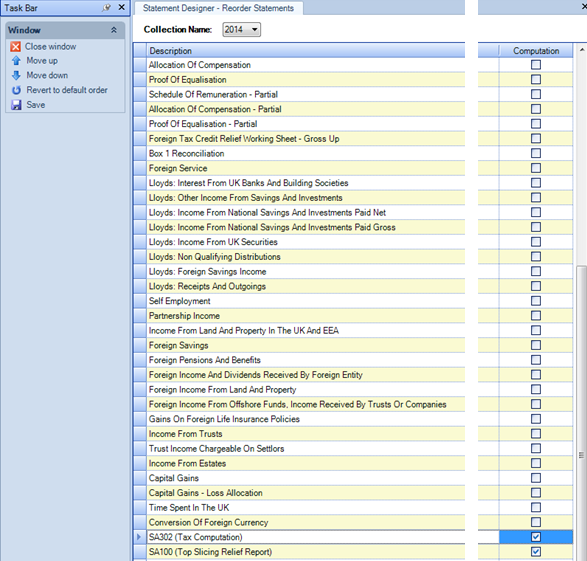587x561 pixels.
Task: Tick Computation checkbox for Foreign Service
Action: tap(536, 168)
